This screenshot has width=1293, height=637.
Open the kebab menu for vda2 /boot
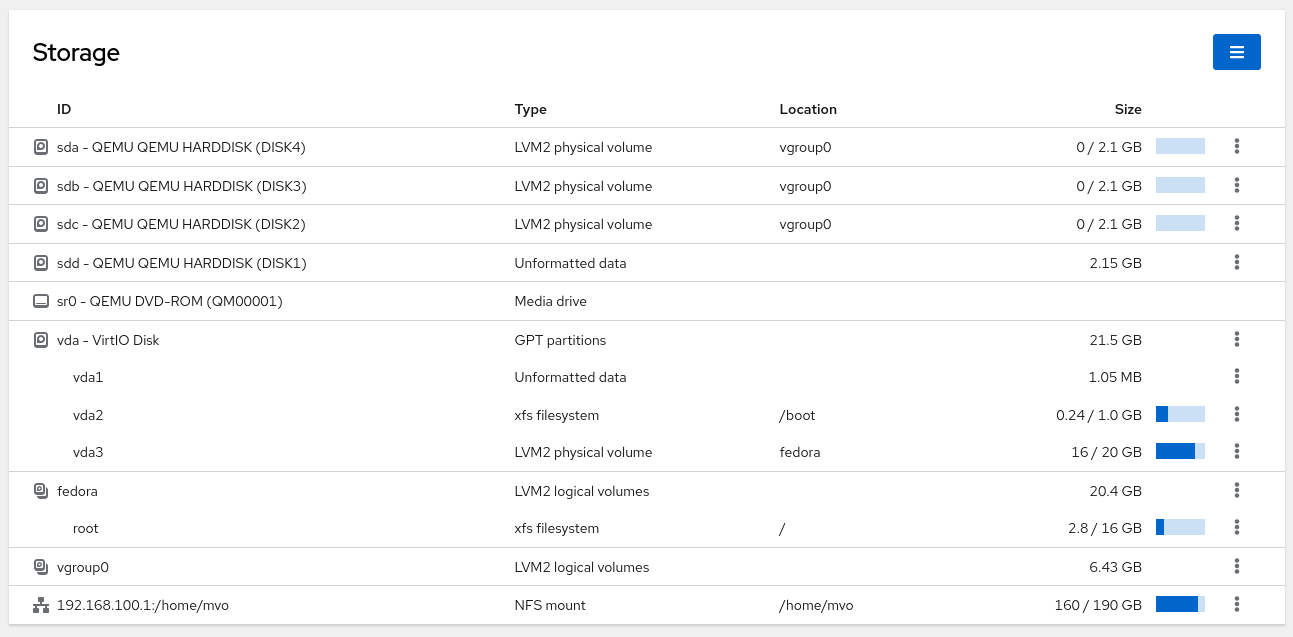click(x=1237, y=414)
